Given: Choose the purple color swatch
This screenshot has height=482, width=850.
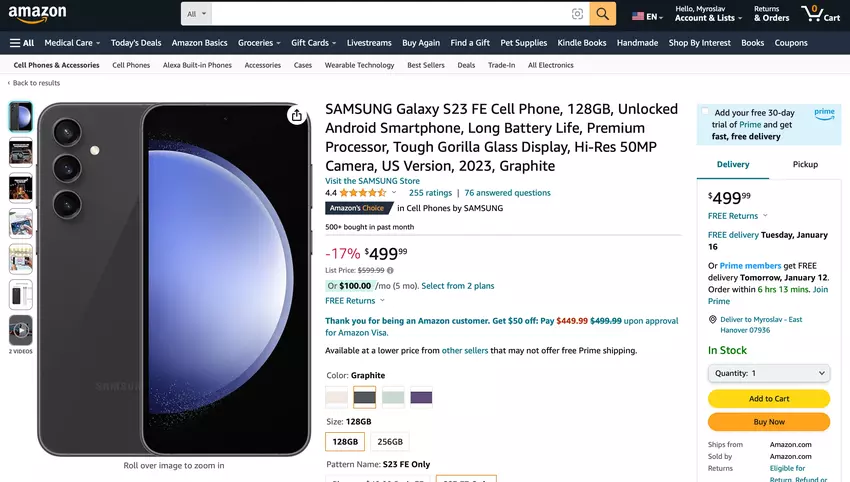Looking at the screenshot, I should click(x=421, y=397).
